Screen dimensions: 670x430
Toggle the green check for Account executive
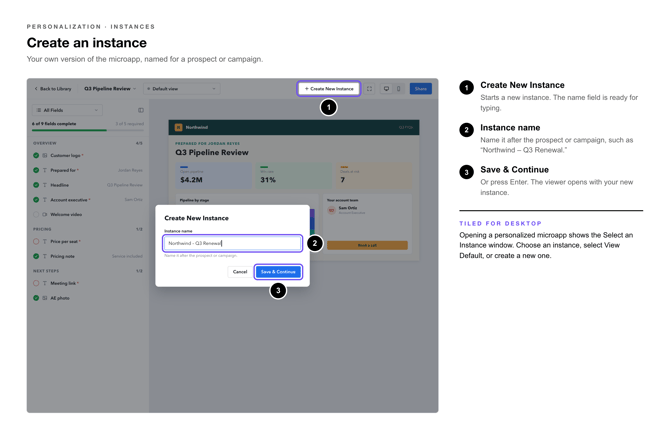36,200
